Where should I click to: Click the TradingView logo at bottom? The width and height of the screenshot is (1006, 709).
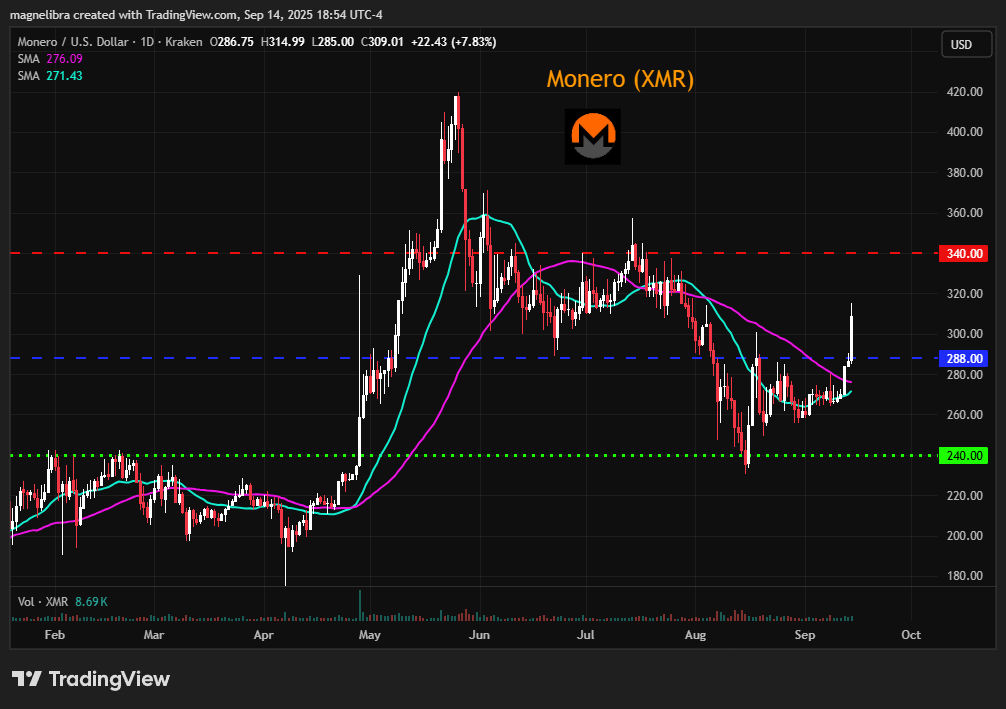(x=91, y=679)
